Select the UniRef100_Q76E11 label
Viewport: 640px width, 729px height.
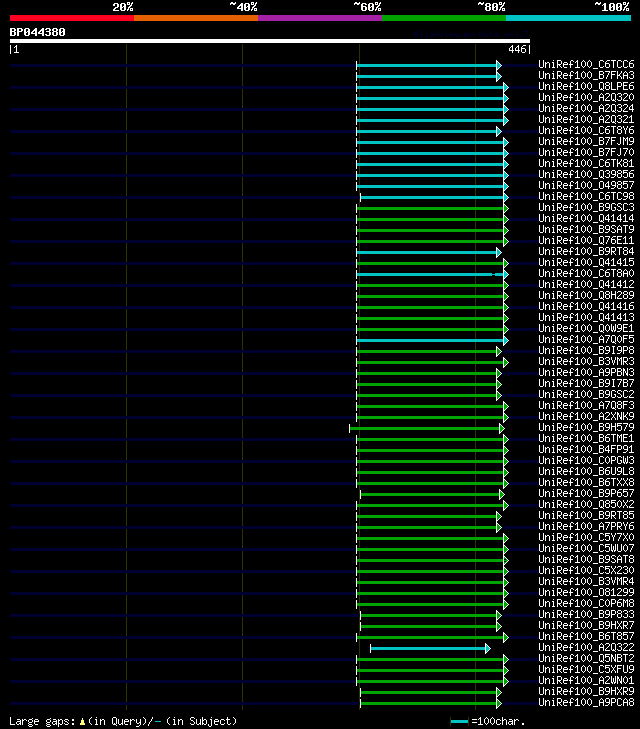click(586, 240)
